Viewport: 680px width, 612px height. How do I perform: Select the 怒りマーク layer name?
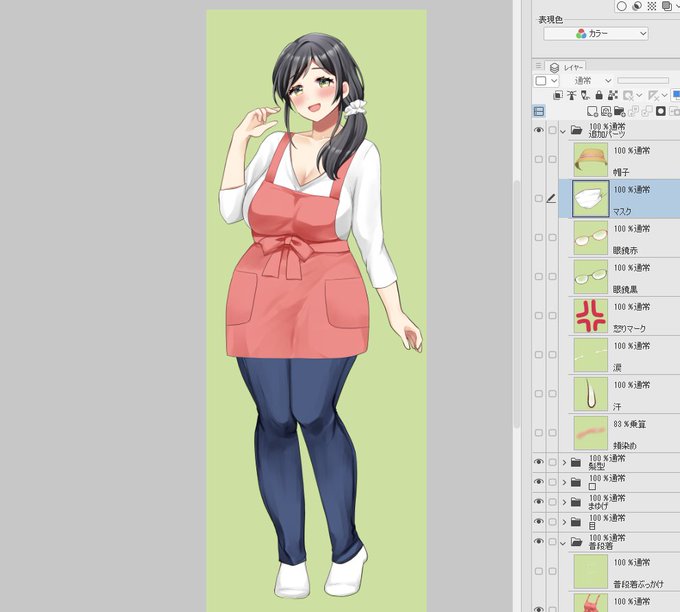coord(629,329)
